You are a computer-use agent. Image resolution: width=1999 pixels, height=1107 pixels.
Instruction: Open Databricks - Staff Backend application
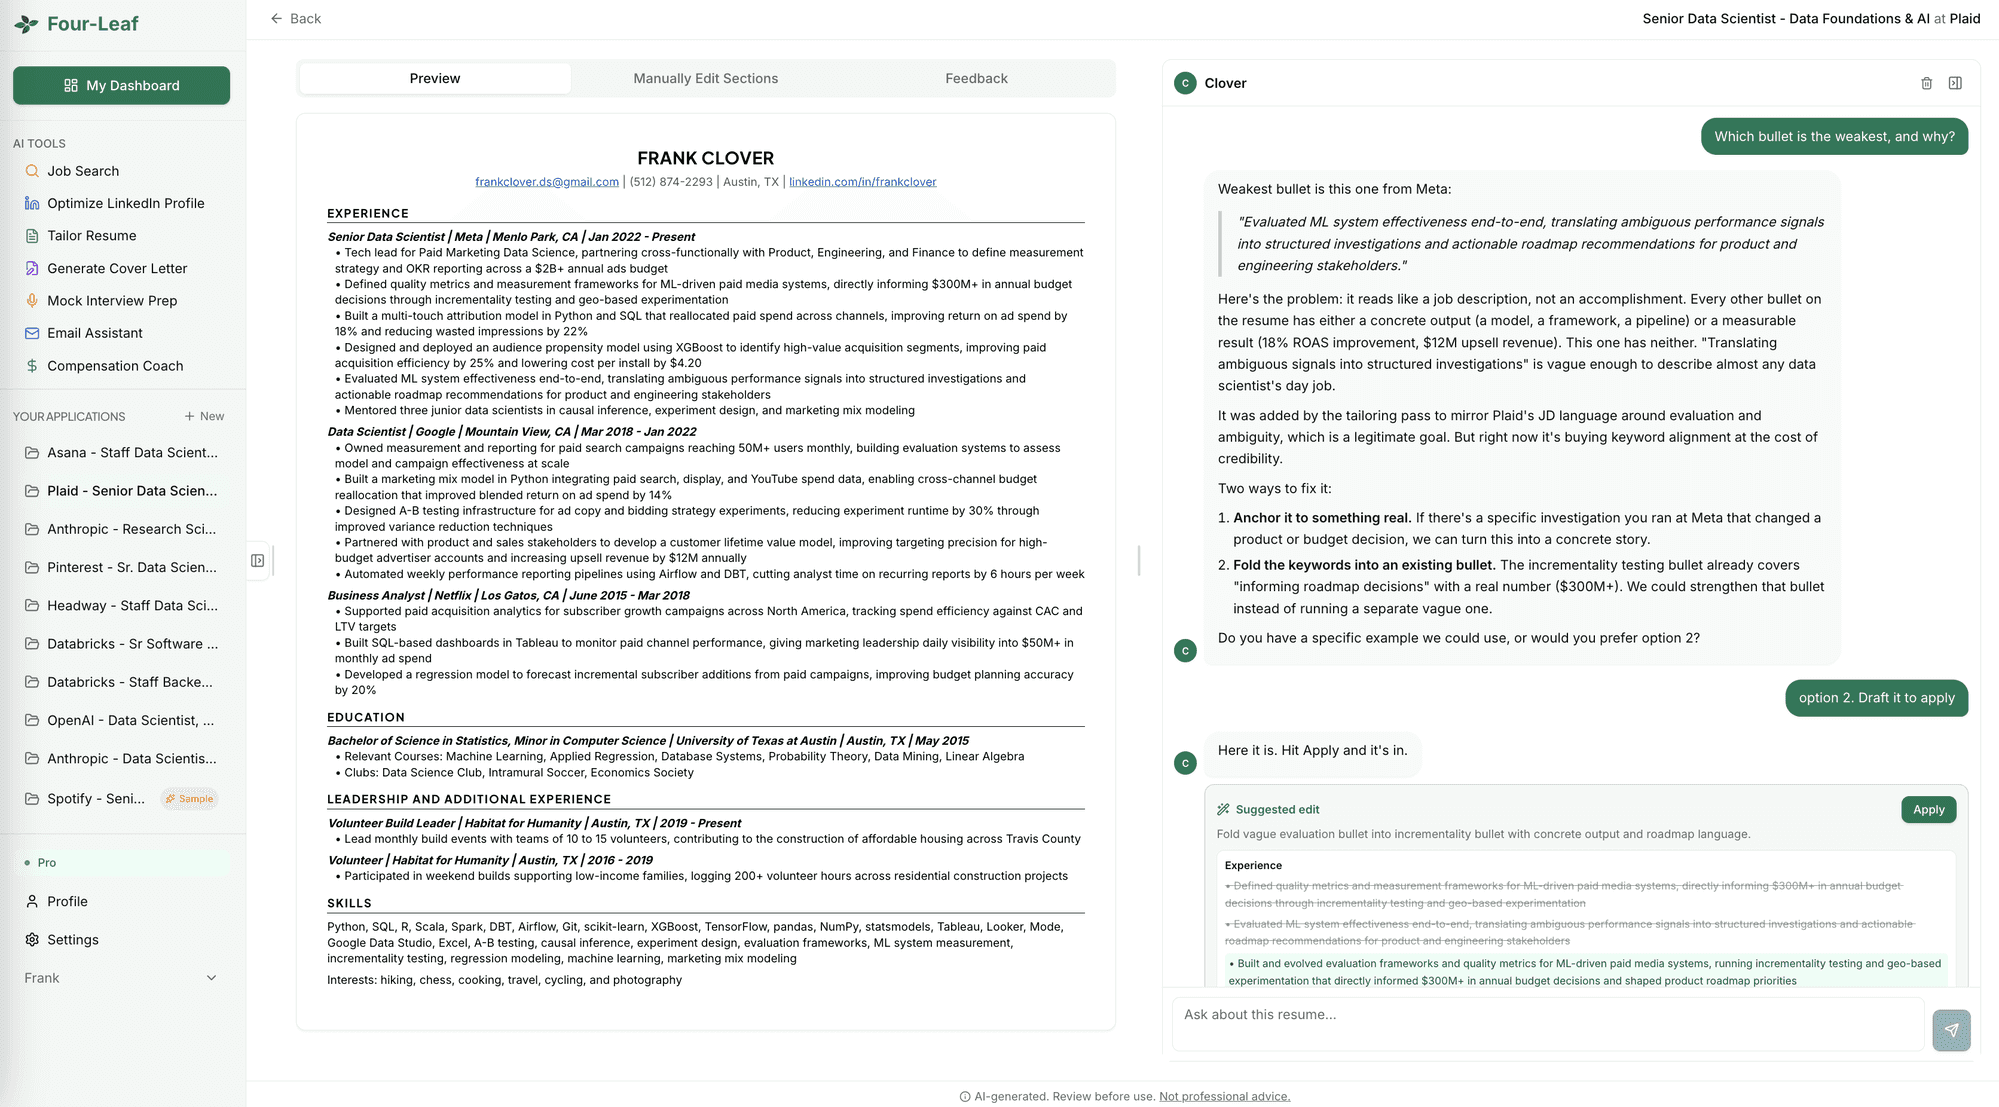(x=121, y=682)
